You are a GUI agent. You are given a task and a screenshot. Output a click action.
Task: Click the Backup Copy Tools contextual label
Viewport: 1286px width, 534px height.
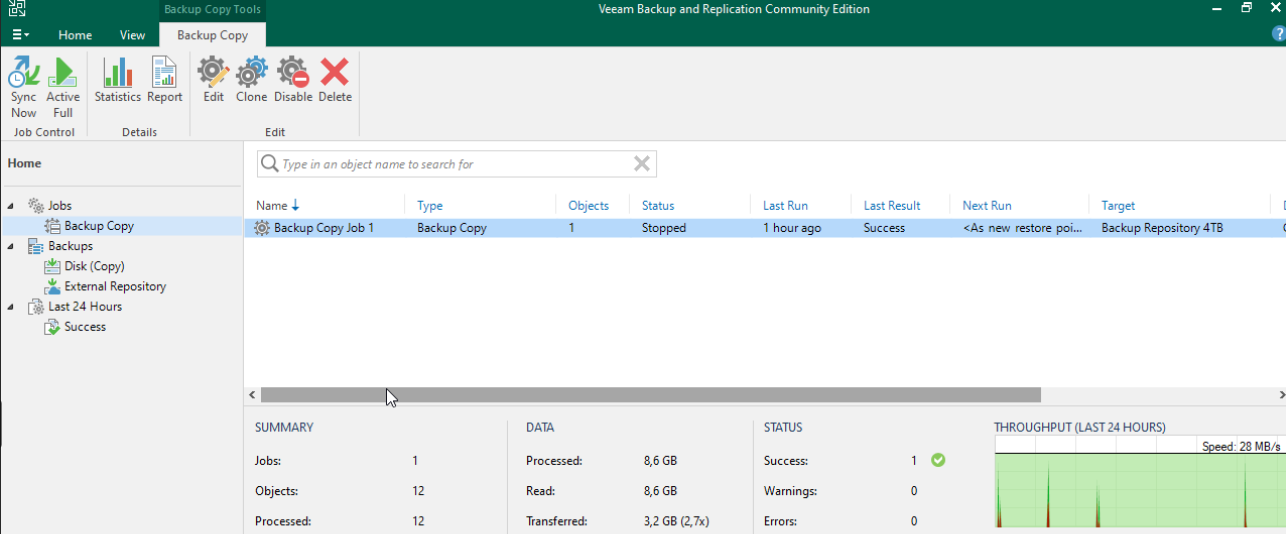212,10
